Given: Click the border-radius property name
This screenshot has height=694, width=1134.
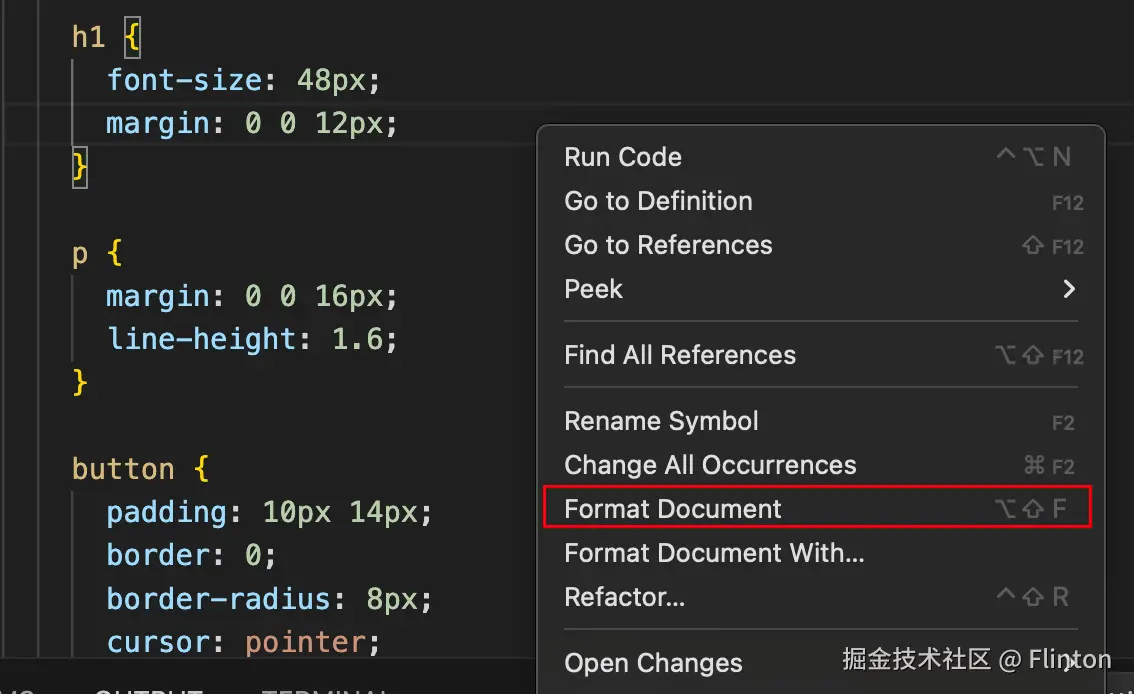Looking at the screenshot, I should coord(219,599).
